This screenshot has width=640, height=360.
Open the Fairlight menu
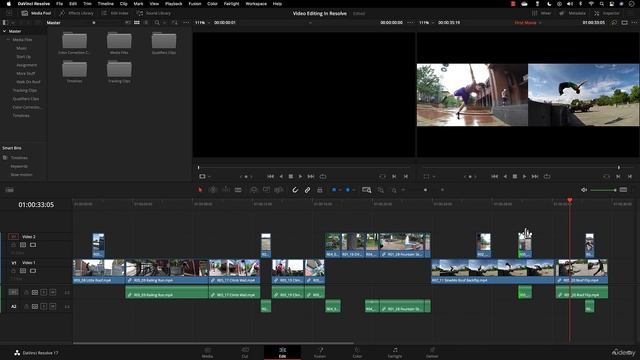coord(231,4)
